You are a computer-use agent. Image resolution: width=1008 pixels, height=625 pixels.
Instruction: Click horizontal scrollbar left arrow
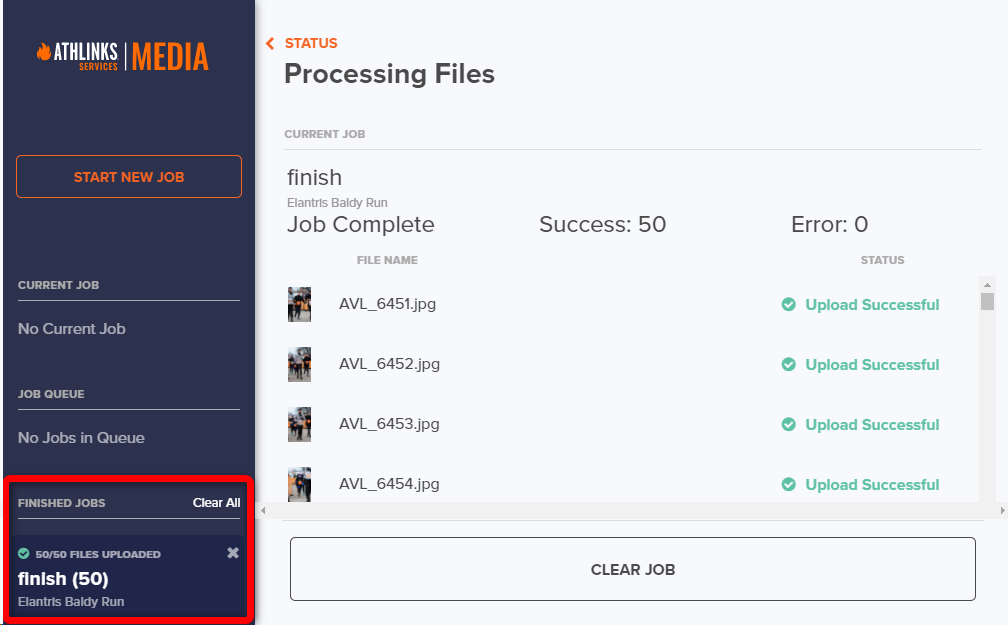[264, 510]
